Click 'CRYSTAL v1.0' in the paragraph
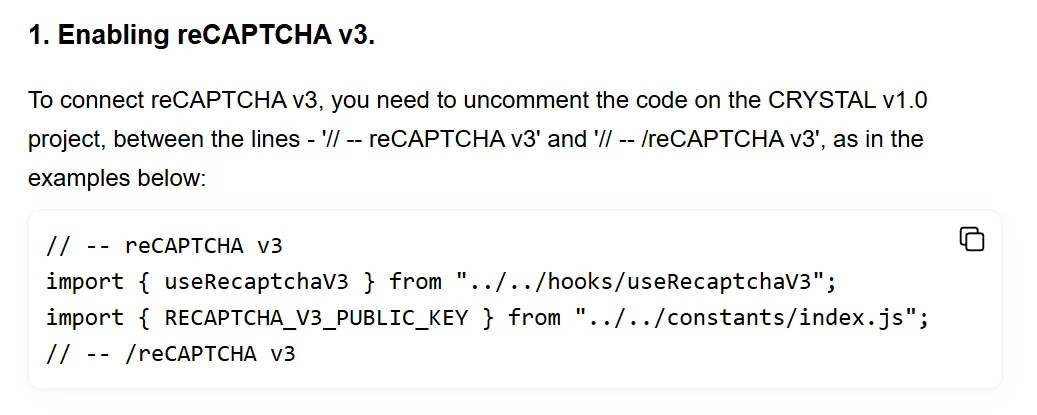Screen dimensions: 1037x415 click(847, 100)
